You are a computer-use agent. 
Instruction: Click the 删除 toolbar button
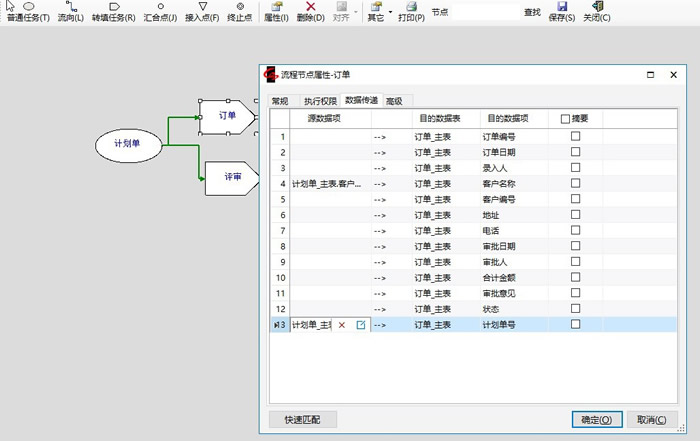pyautogui.click(x=311, y=12)
